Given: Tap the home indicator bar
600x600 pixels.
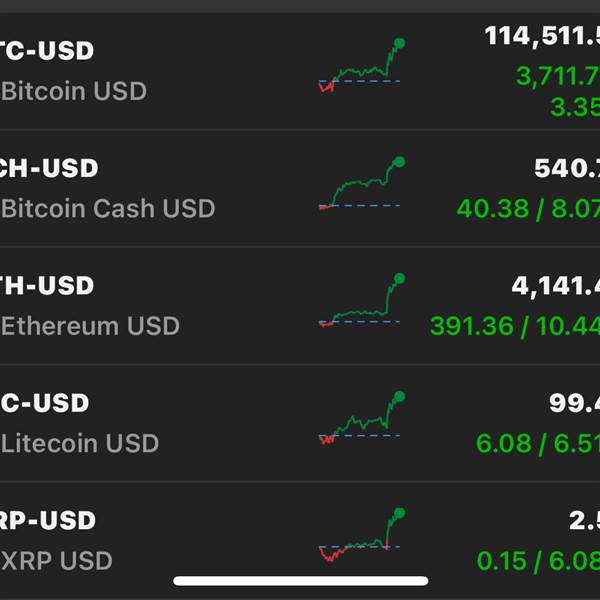Looking at the screenshot, I should click(300, 581).
